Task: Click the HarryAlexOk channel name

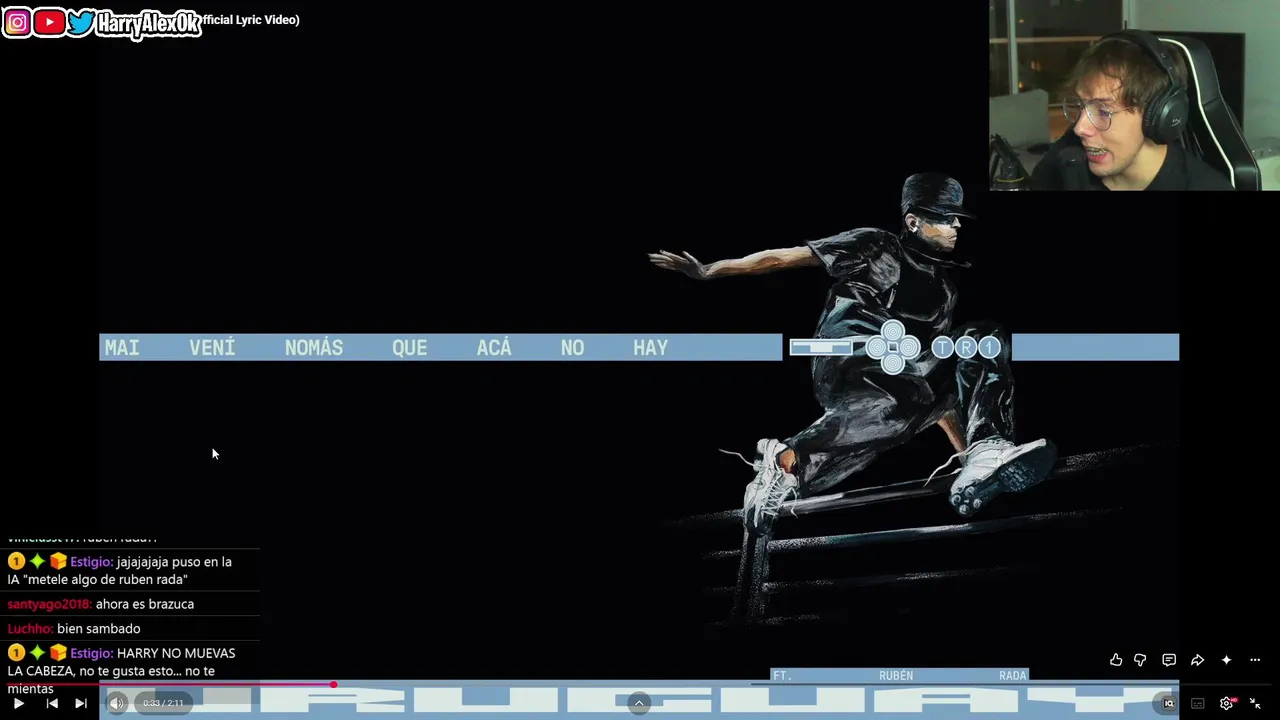Action: point(149,25)
